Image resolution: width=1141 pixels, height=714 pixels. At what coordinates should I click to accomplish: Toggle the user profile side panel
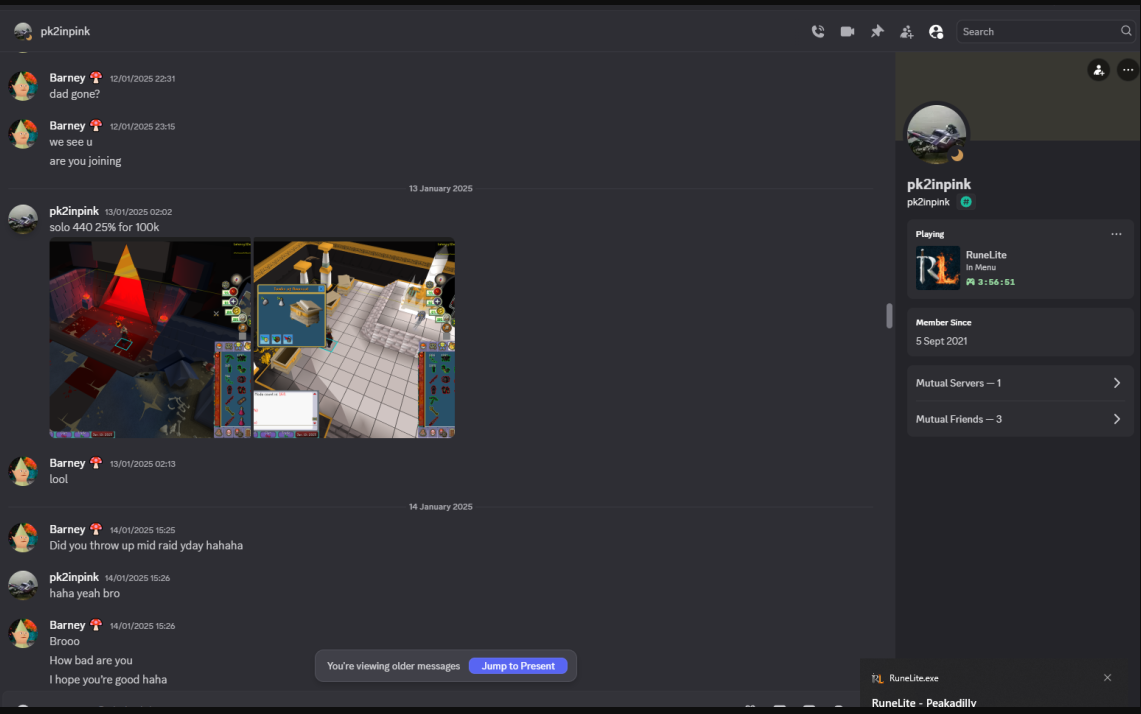[936, 31]
